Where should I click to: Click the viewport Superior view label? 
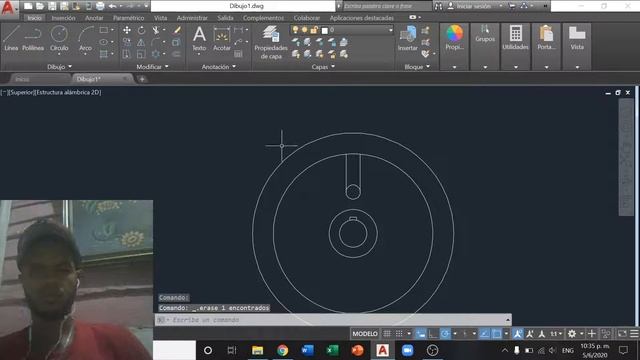click(21, 93)
